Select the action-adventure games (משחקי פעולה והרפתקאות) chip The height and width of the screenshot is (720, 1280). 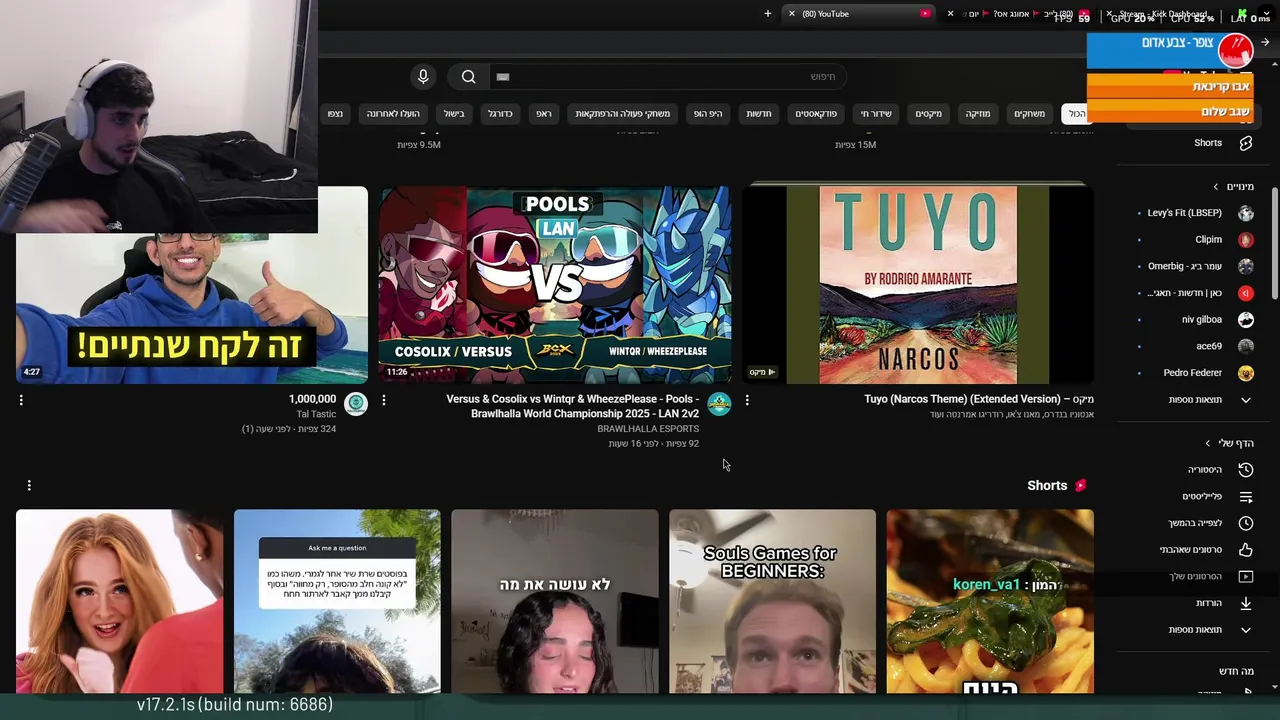pos(622,113)
